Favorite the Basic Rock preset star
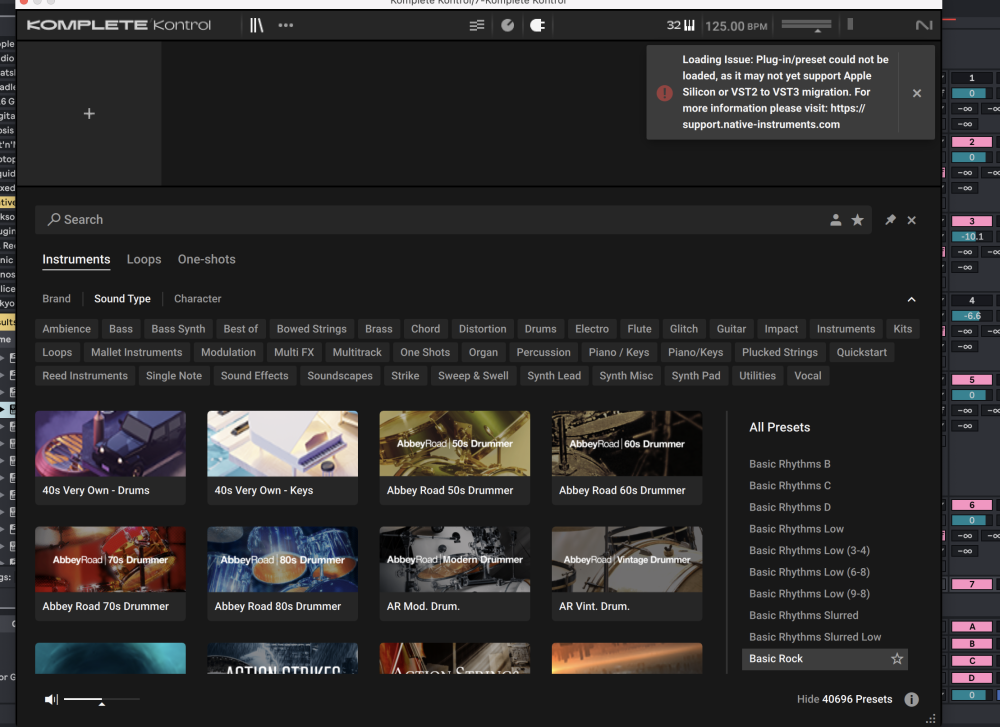 coord(897,659)
